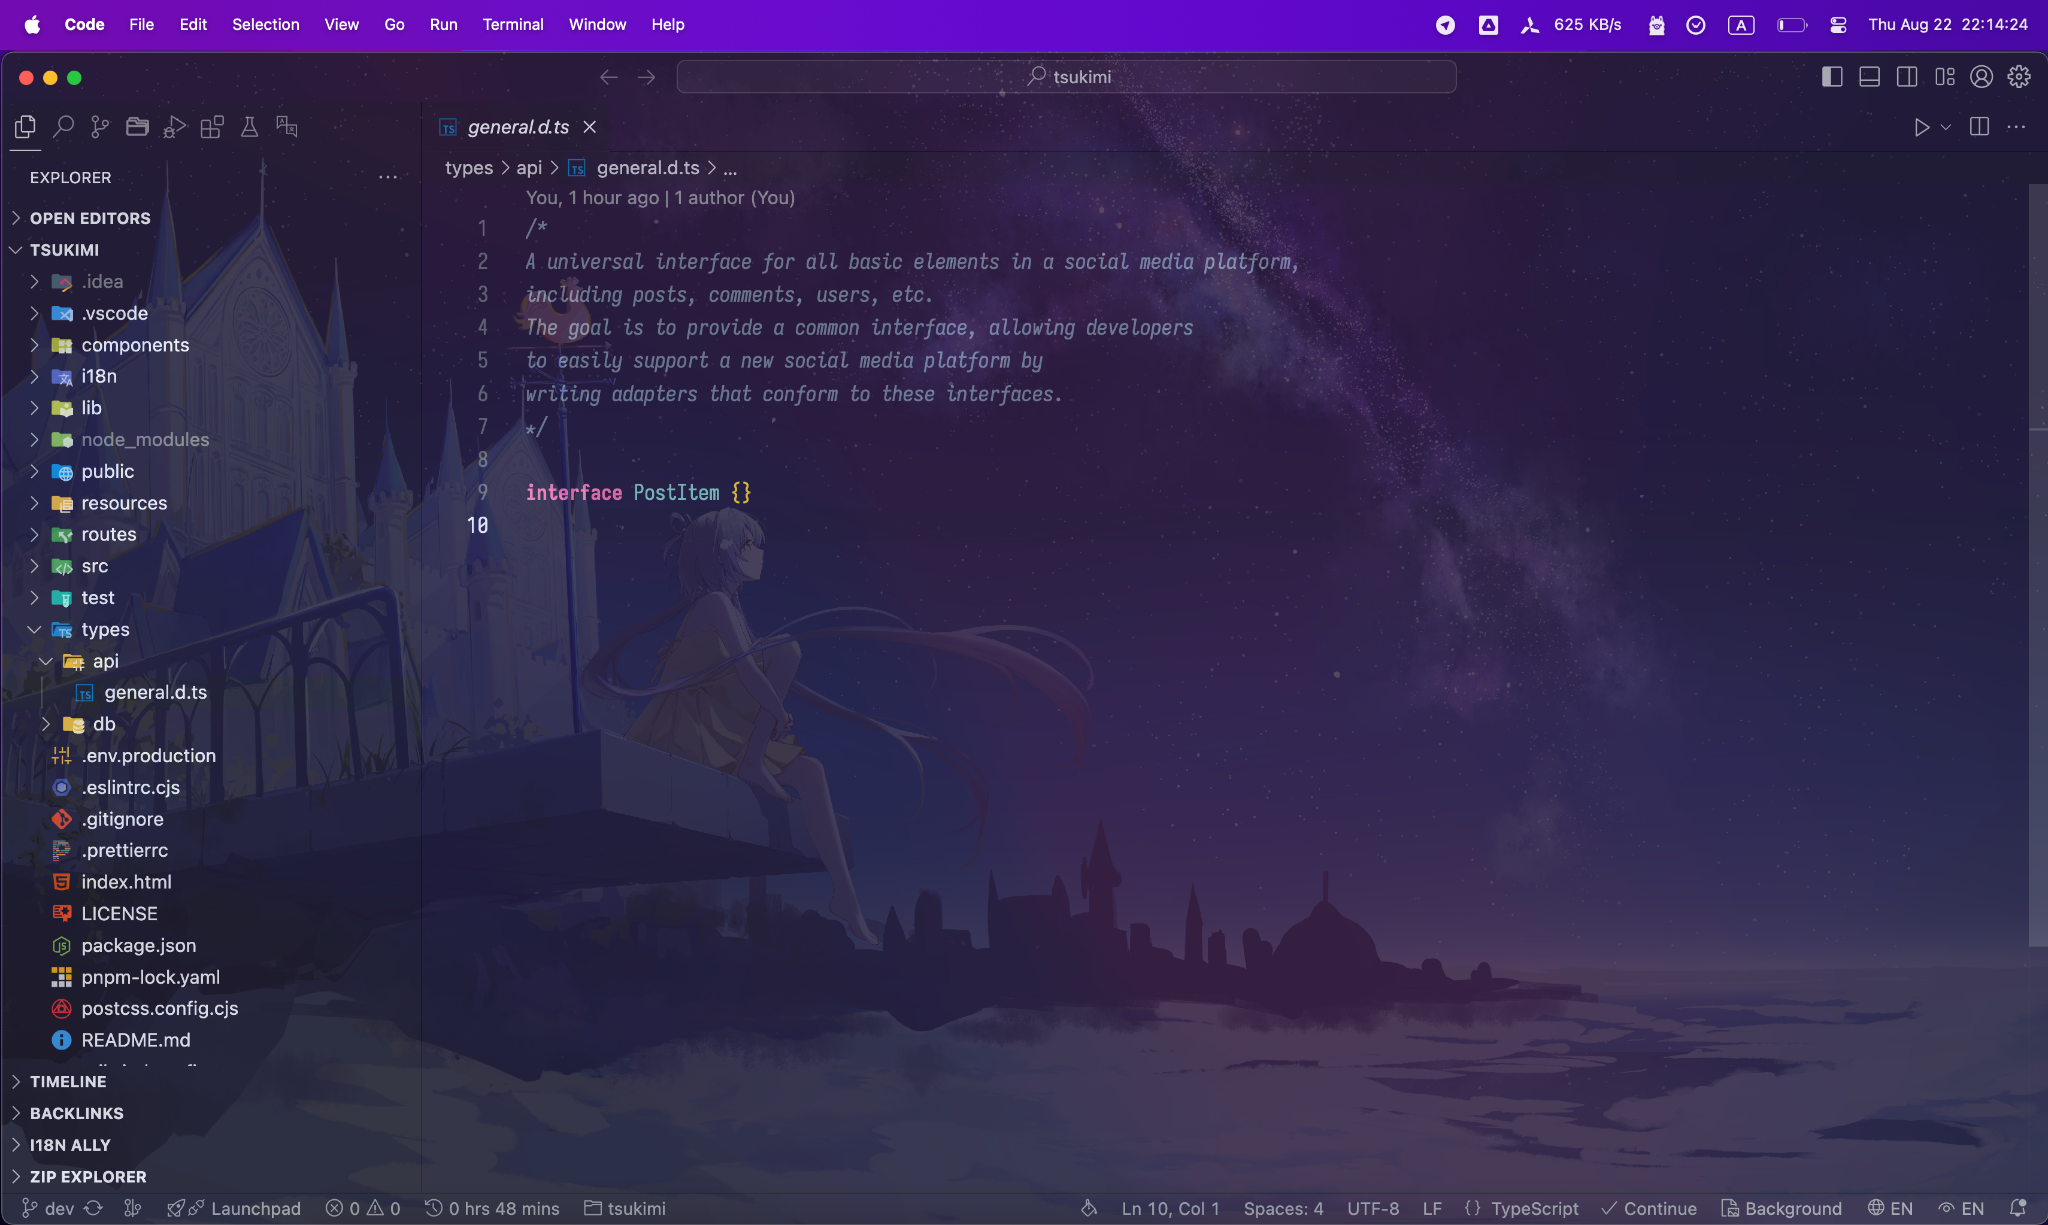Open the Source Control view

click(x=99, y=127)
